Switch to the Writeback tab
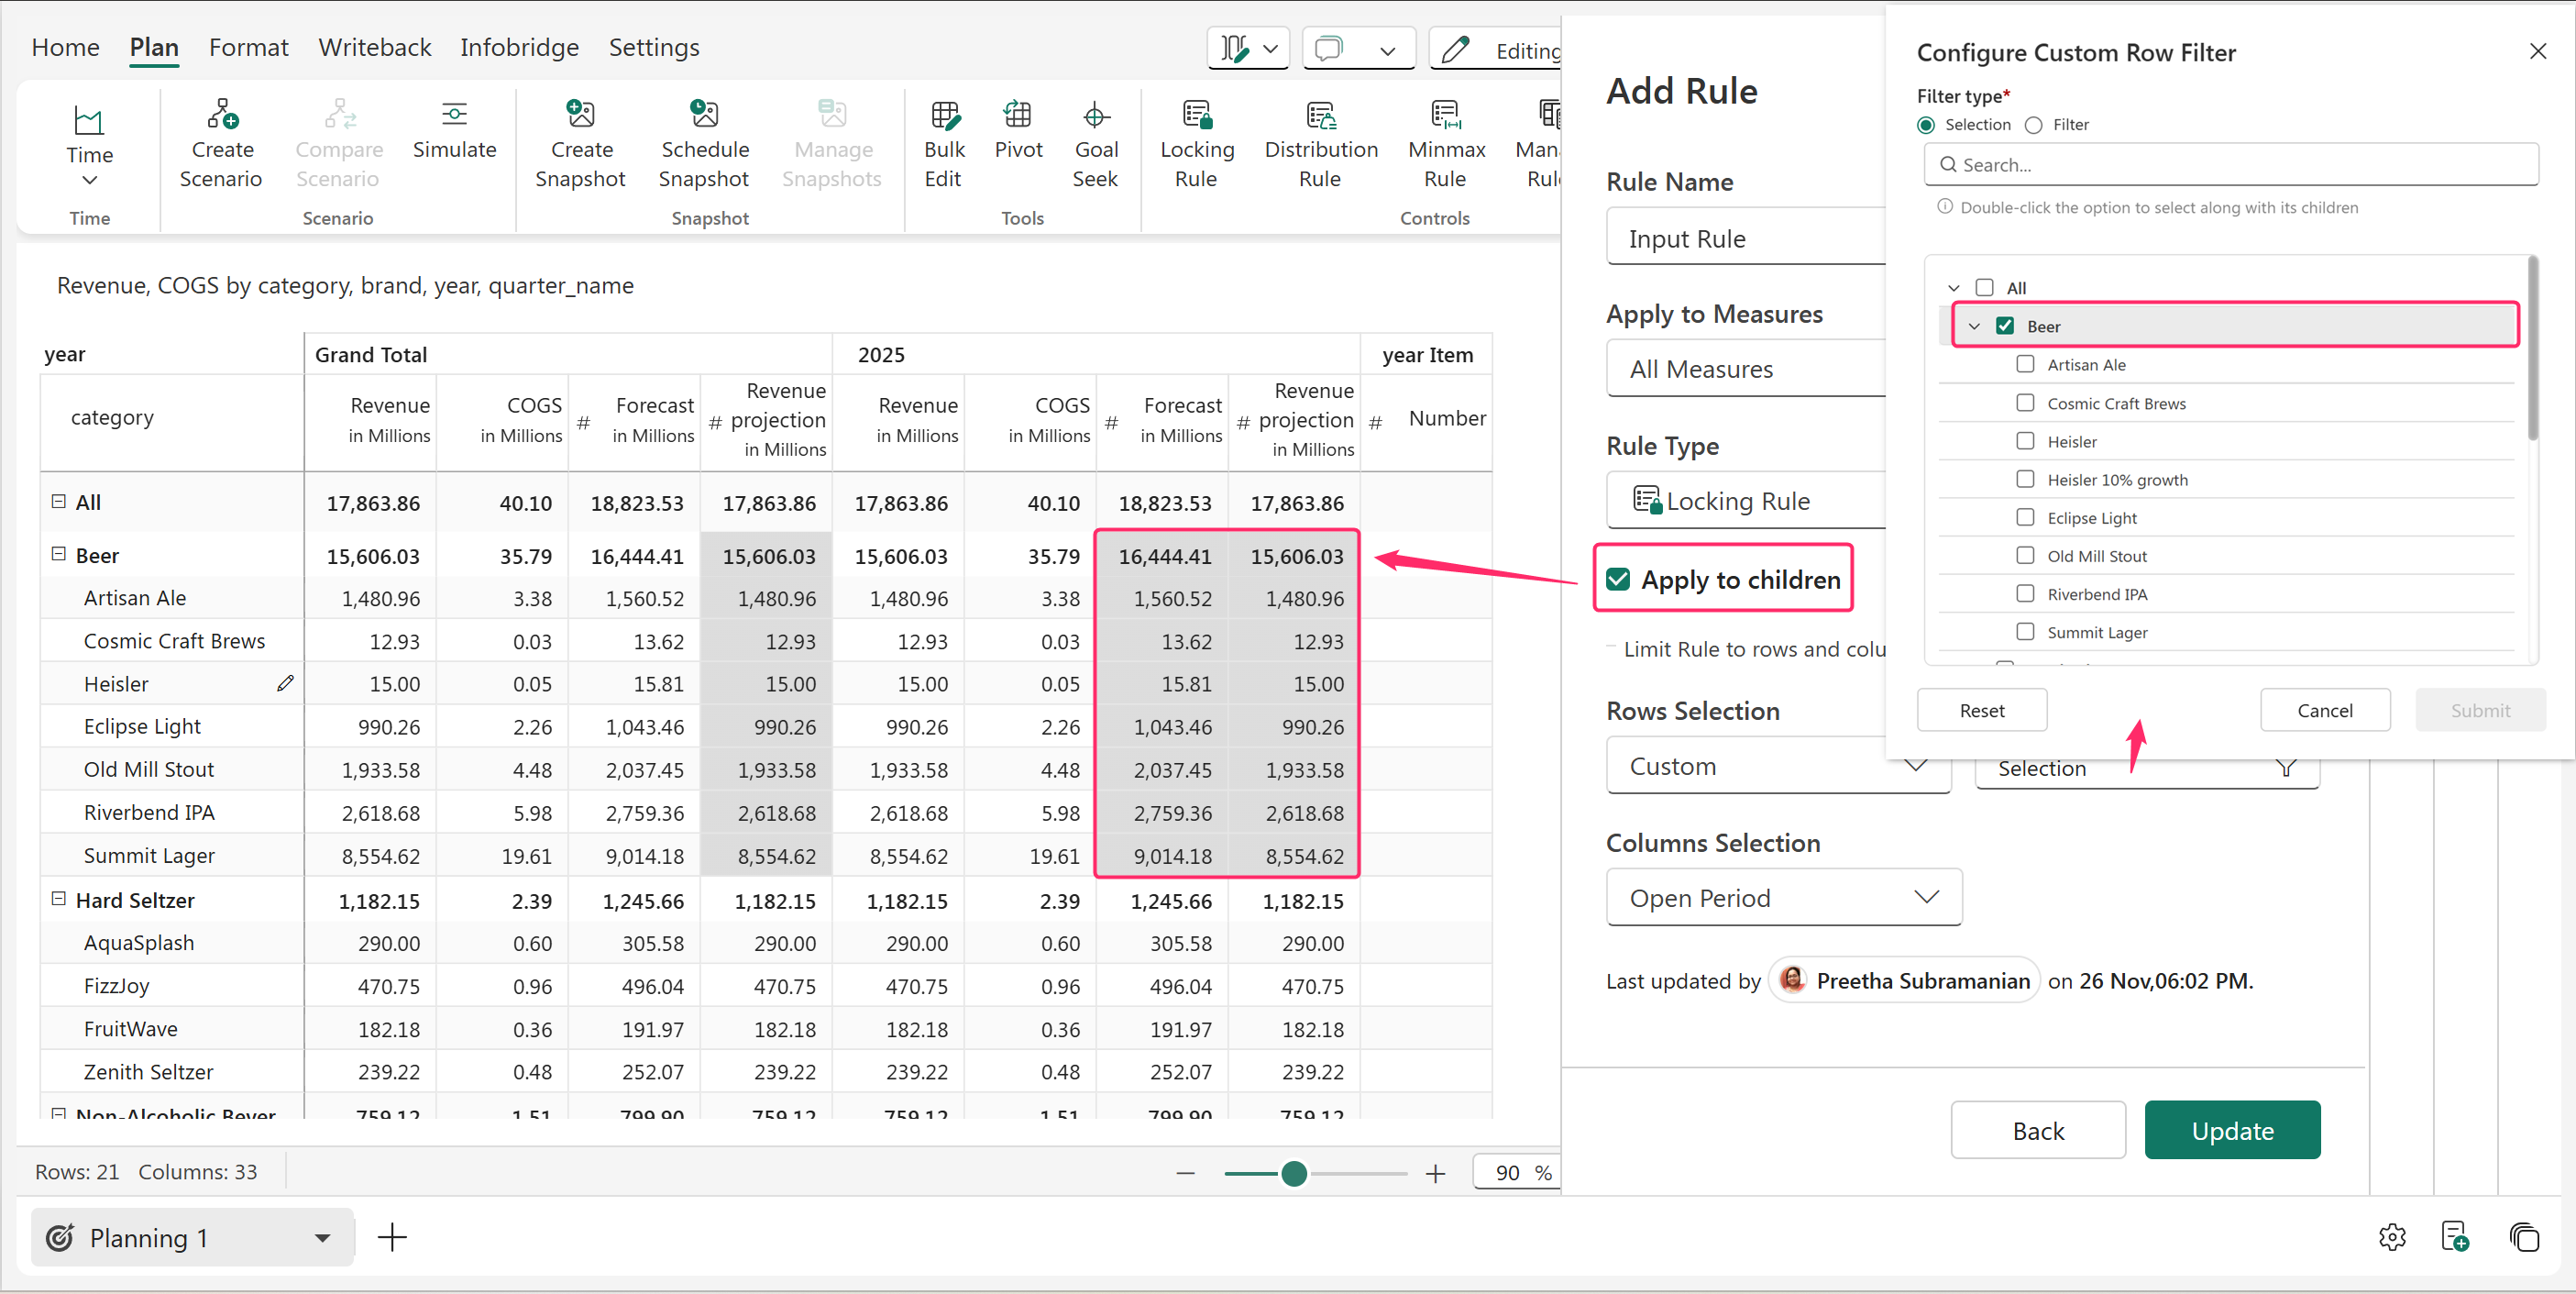Viewport: 2576px width, 1294px height. coord(374,47)
